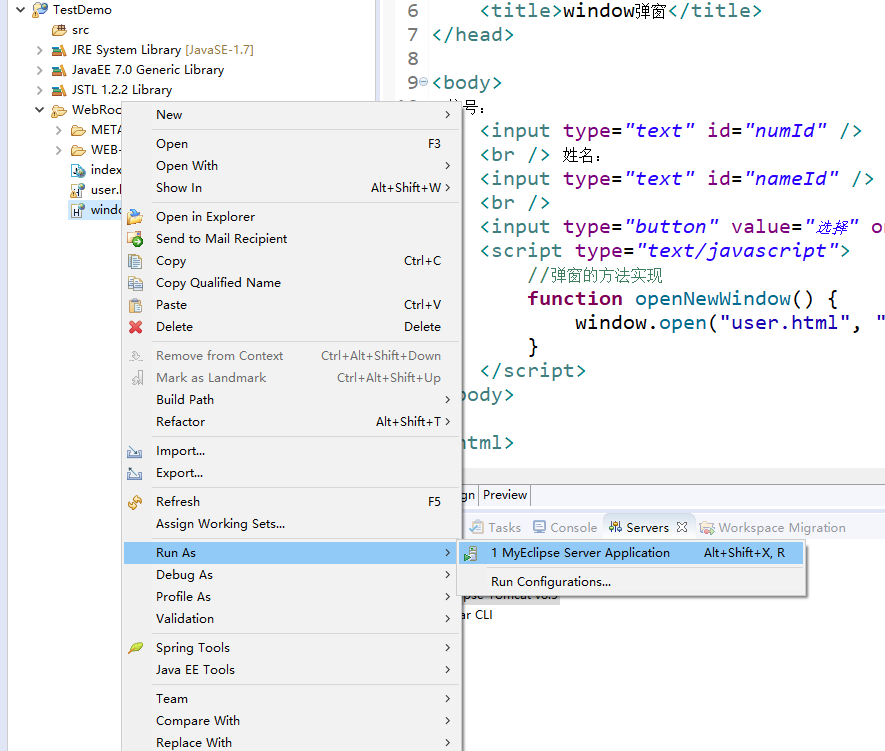
Task: Open the Debug As submenu
Action: pyautogui.click(x=291, y=575)
